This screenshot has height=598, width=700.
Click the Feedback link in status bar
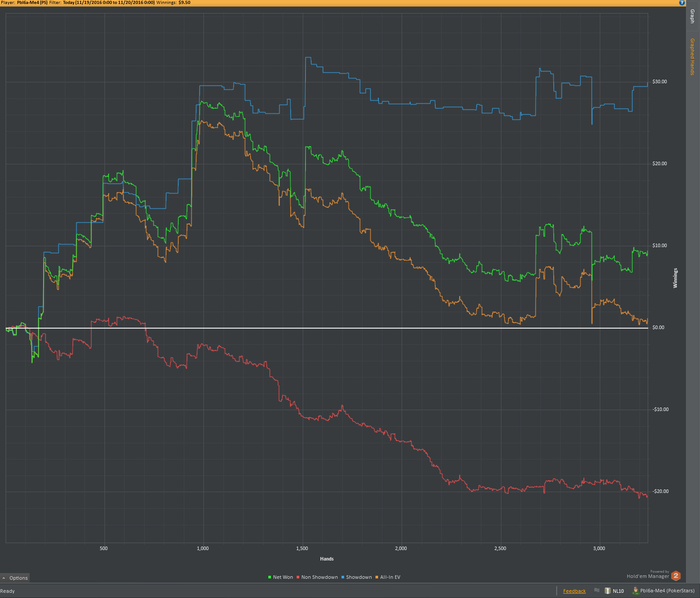574,591
